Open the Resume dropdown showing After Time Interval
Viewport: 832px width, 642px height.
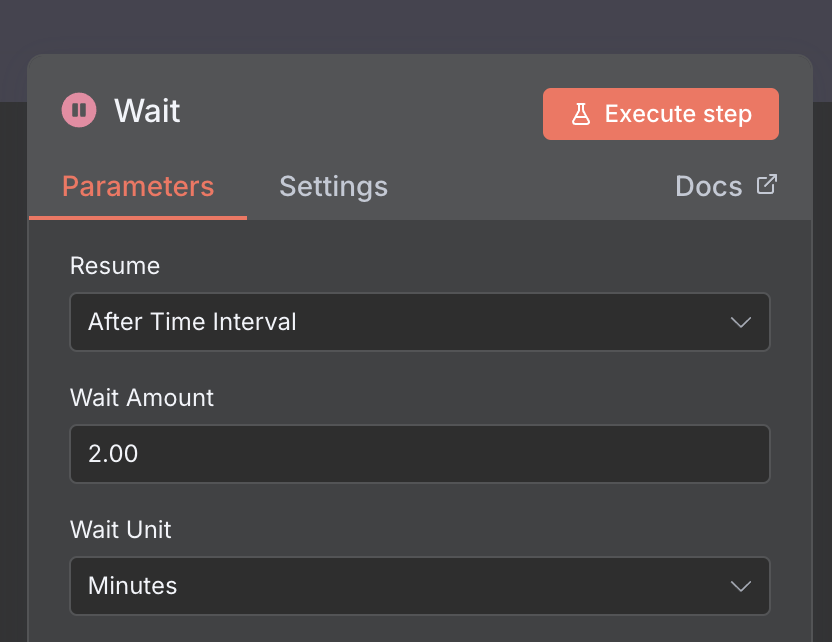pos(419,322)
